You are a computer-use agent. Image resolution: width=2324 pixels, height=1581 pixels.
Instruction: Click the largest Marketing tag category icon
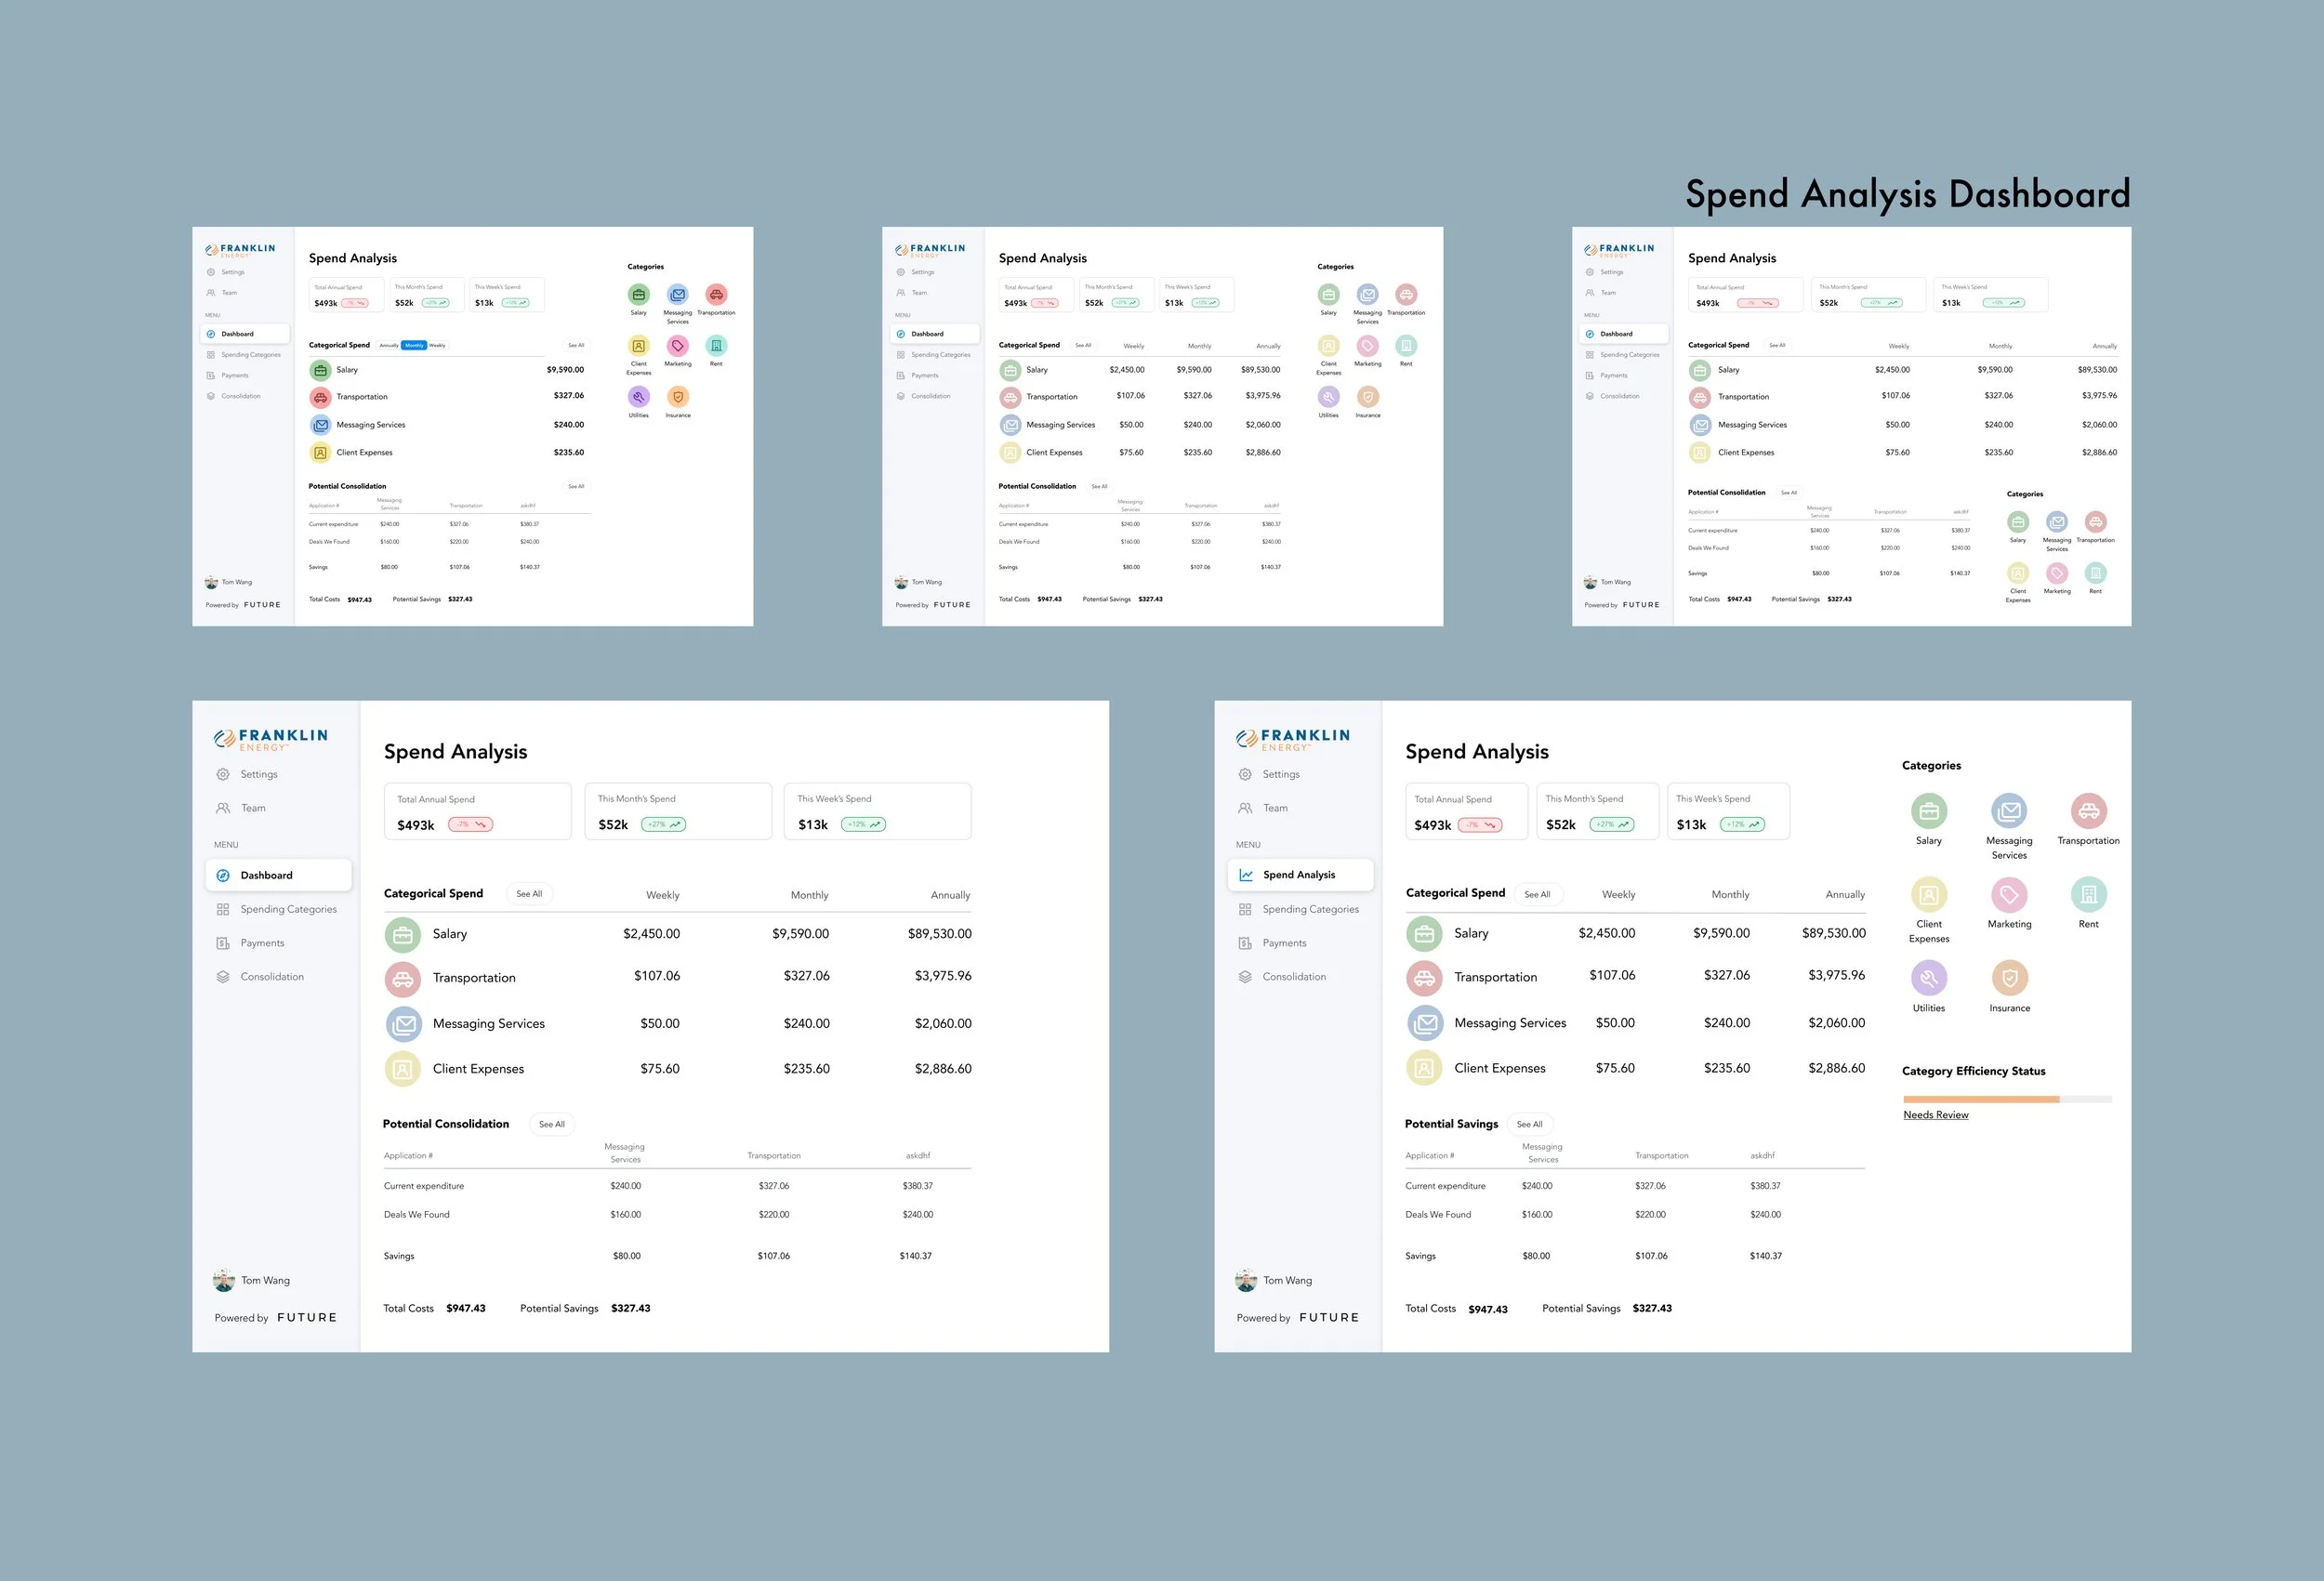pyautogui.click(x=2008, y=894)
